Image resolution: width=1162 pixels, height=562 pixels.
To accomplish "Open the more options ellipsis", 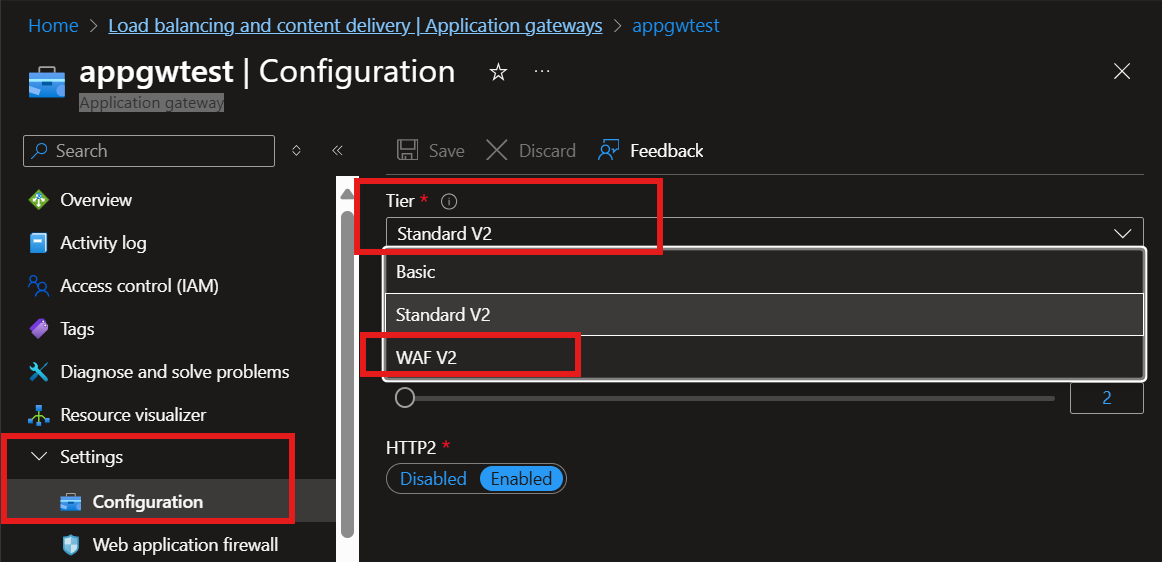I will [542, 71].
